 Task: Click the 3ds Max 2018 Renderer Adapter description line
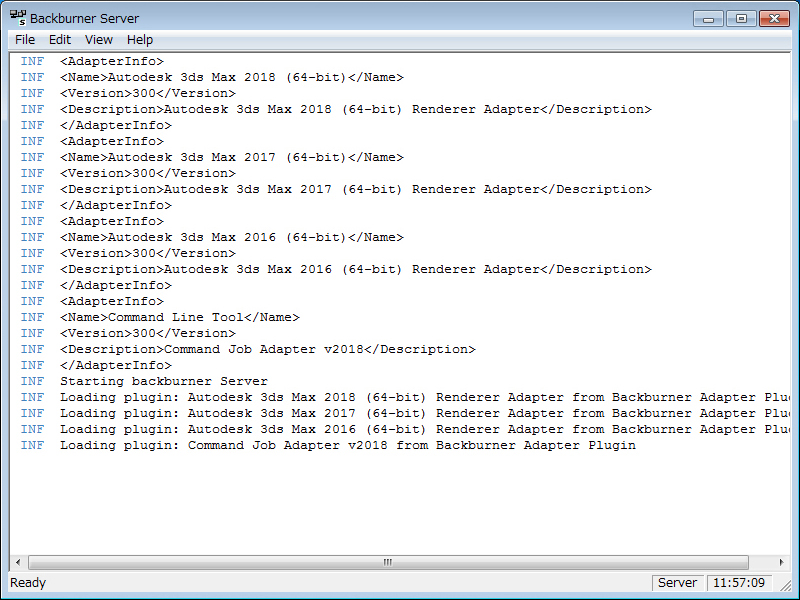click(356, 109)
